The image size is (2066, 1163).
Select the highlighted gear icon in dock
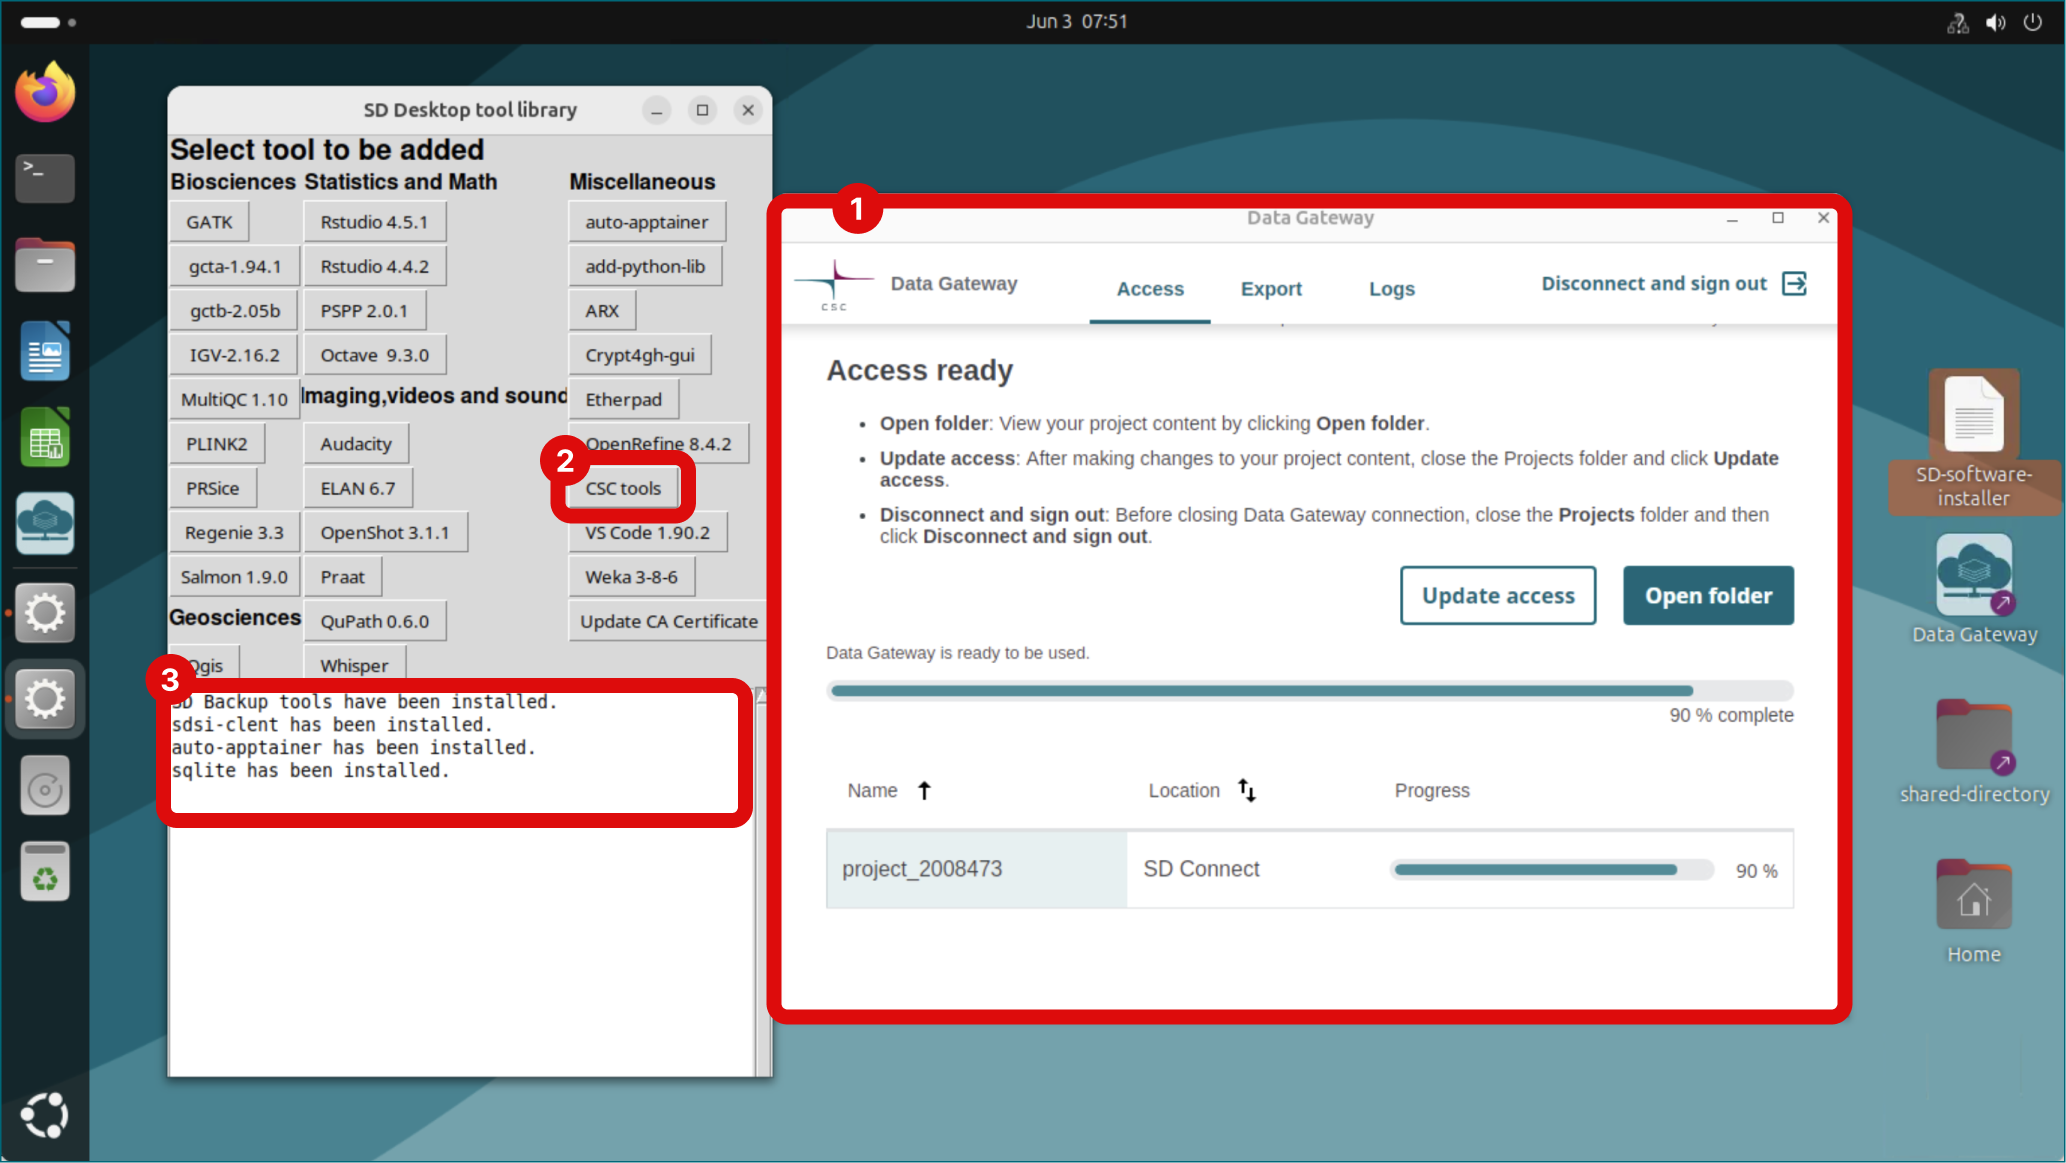pos(45,698)
